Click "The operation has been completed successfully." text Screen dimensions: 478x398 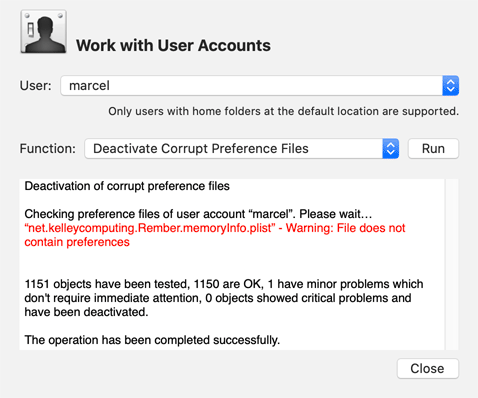pos(152,340)
